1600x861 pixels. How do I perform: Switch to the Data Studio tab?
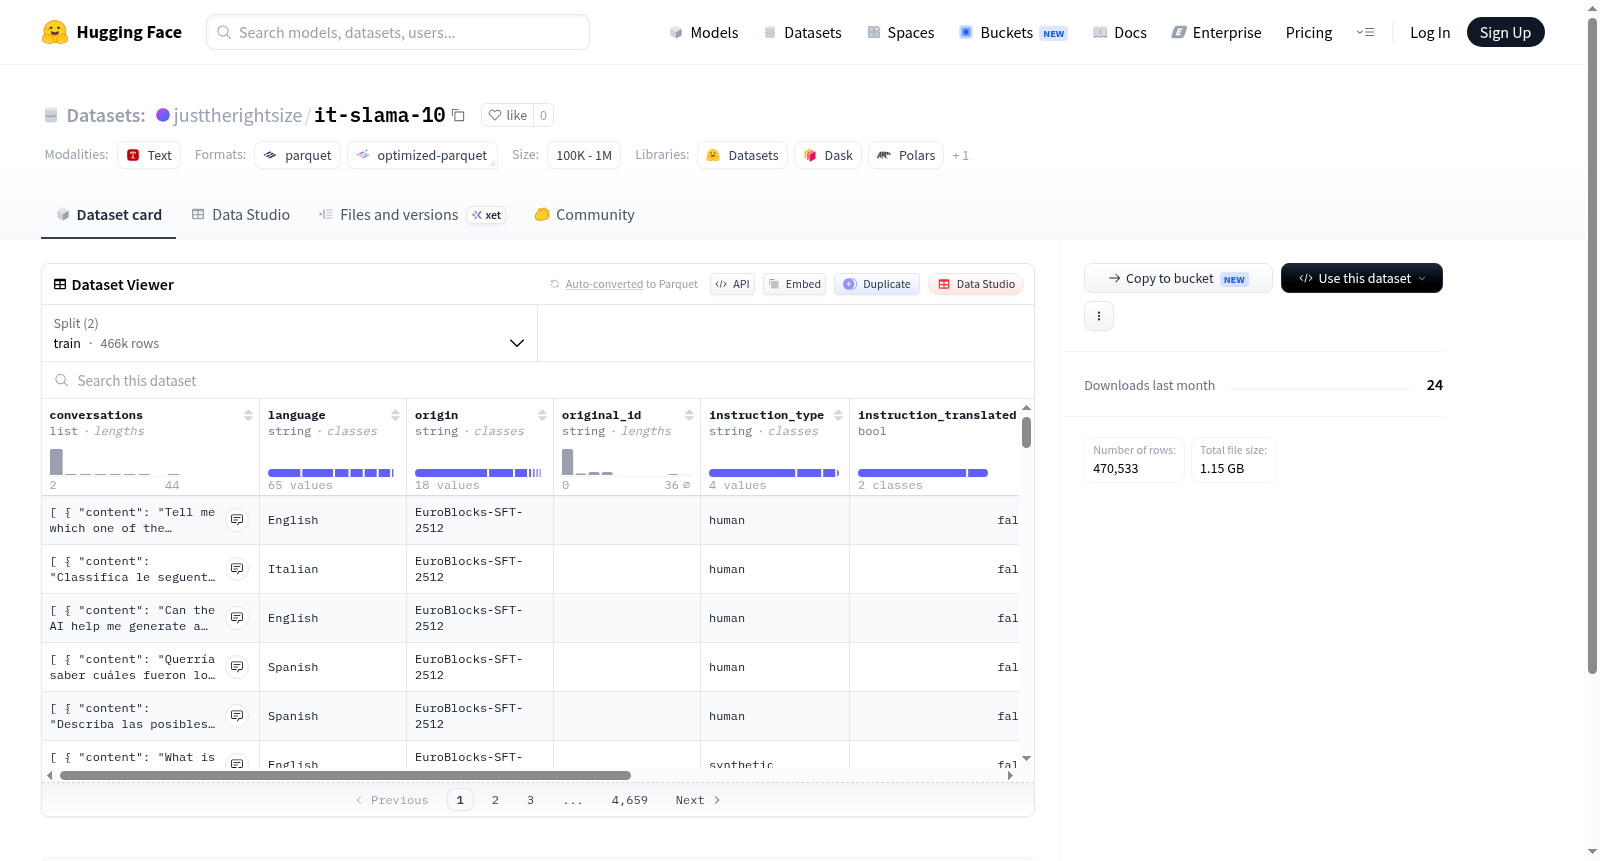tap(241, 215)
